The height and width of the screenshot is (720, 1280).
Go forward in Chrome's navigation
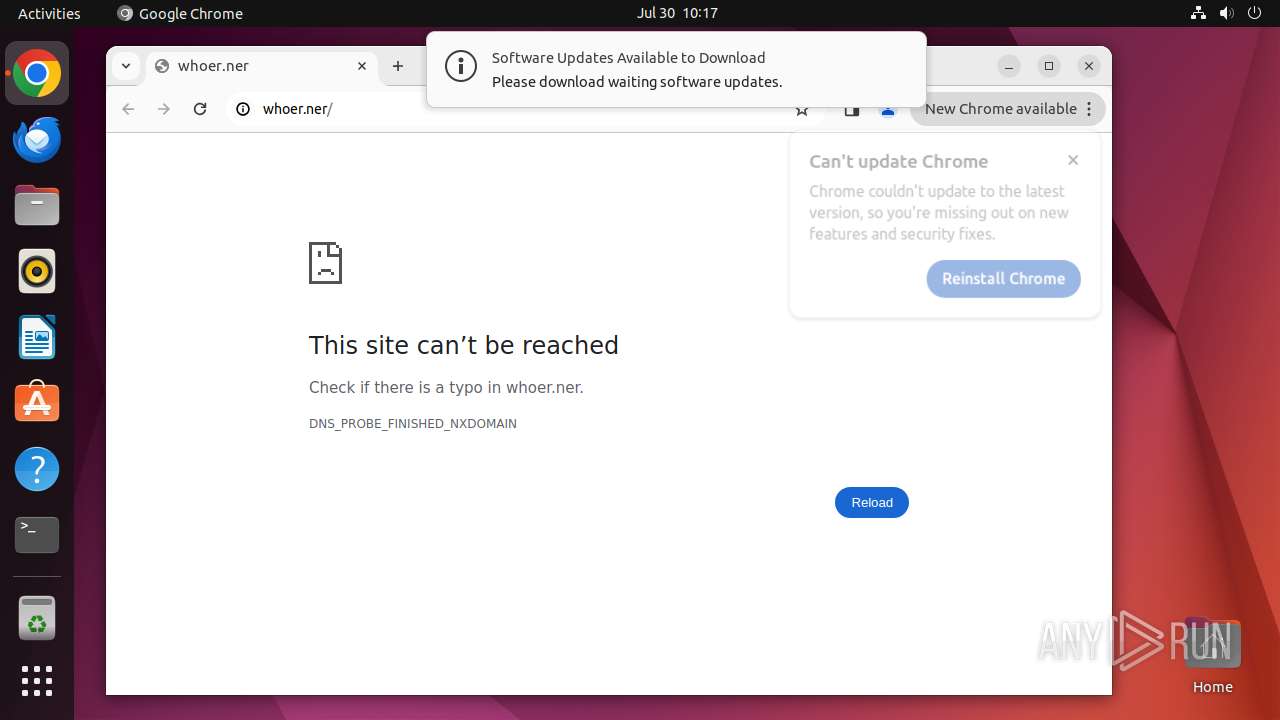[x=164, y=109]
